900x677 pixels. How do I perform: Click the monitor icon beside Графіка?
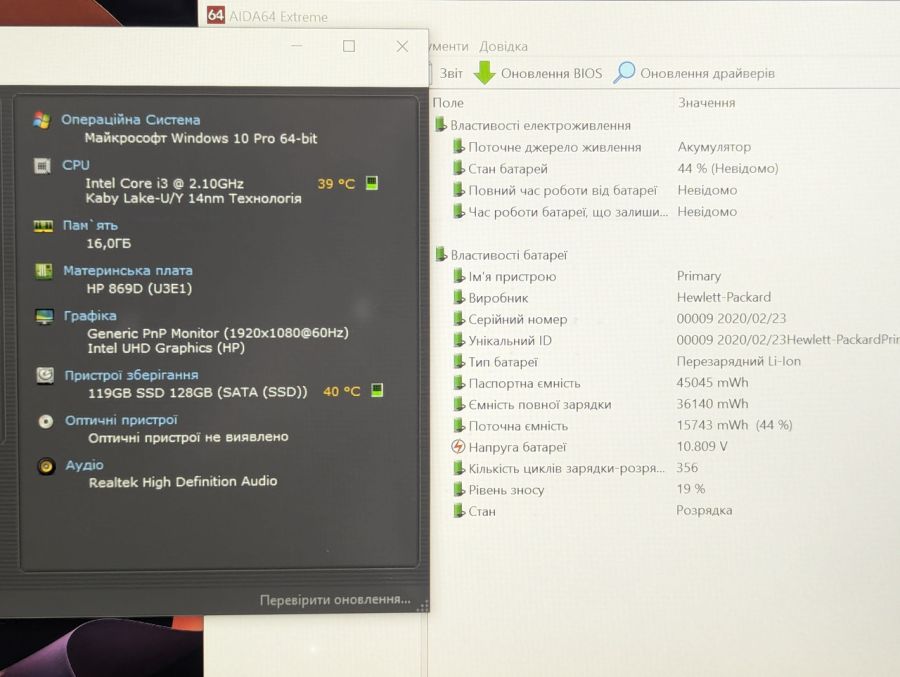[x=44, y=316]
